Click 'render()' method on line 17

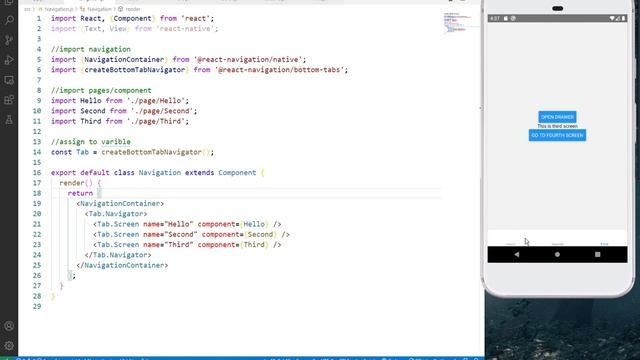pyautogui.click(x=76, y=183)
